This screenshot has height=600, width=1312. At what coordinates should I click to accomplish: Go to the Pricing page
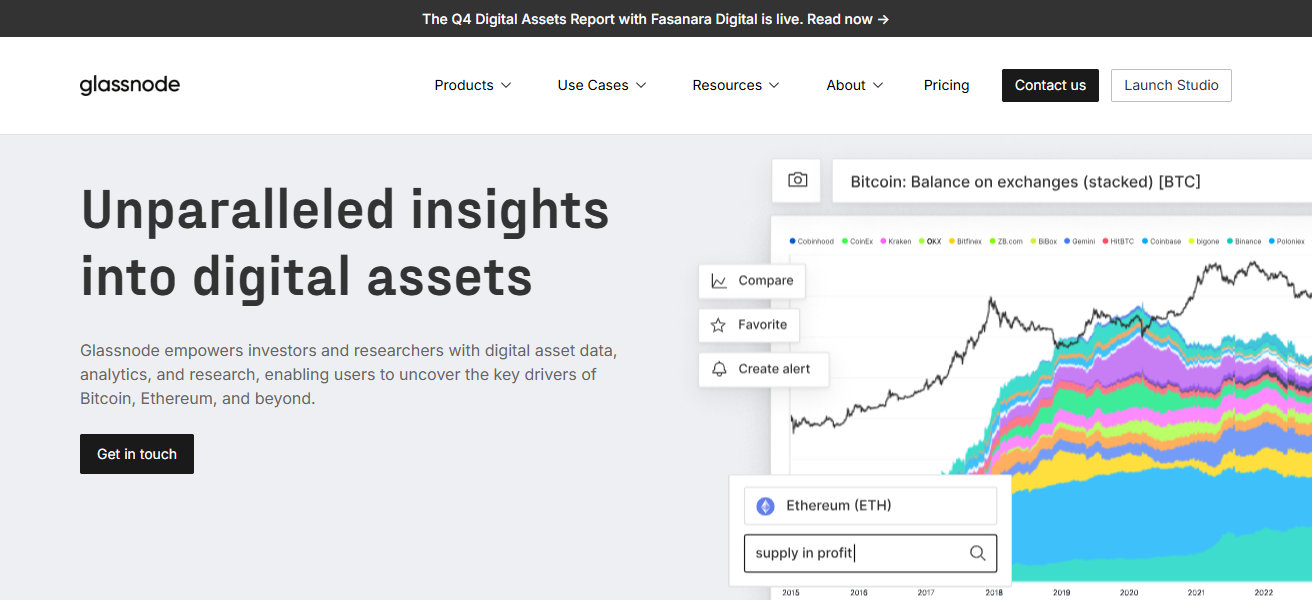coord(946,85)
